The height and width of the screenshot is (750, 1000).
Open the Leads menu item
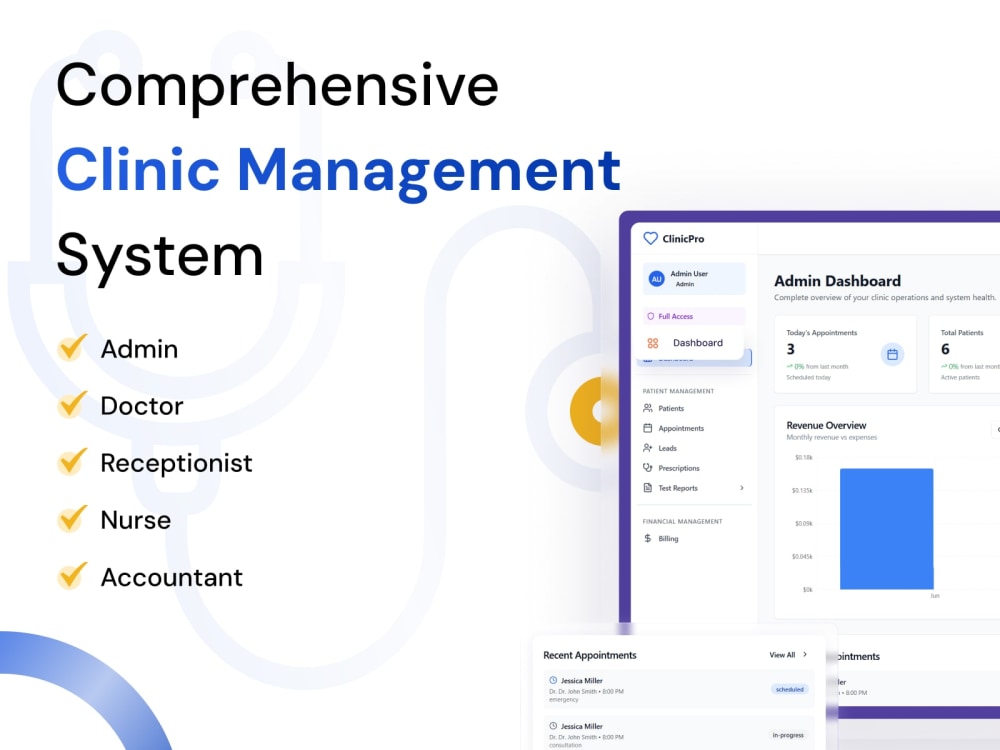694,448
